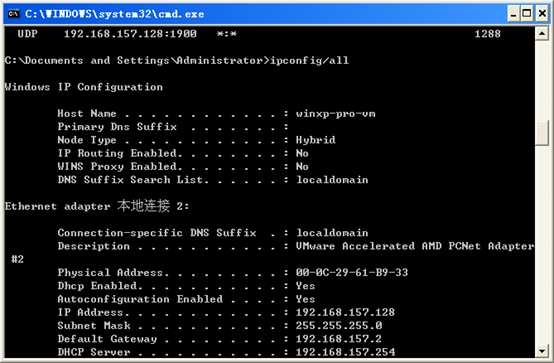Open the cmd.exe system menu icon

(13, 14)
